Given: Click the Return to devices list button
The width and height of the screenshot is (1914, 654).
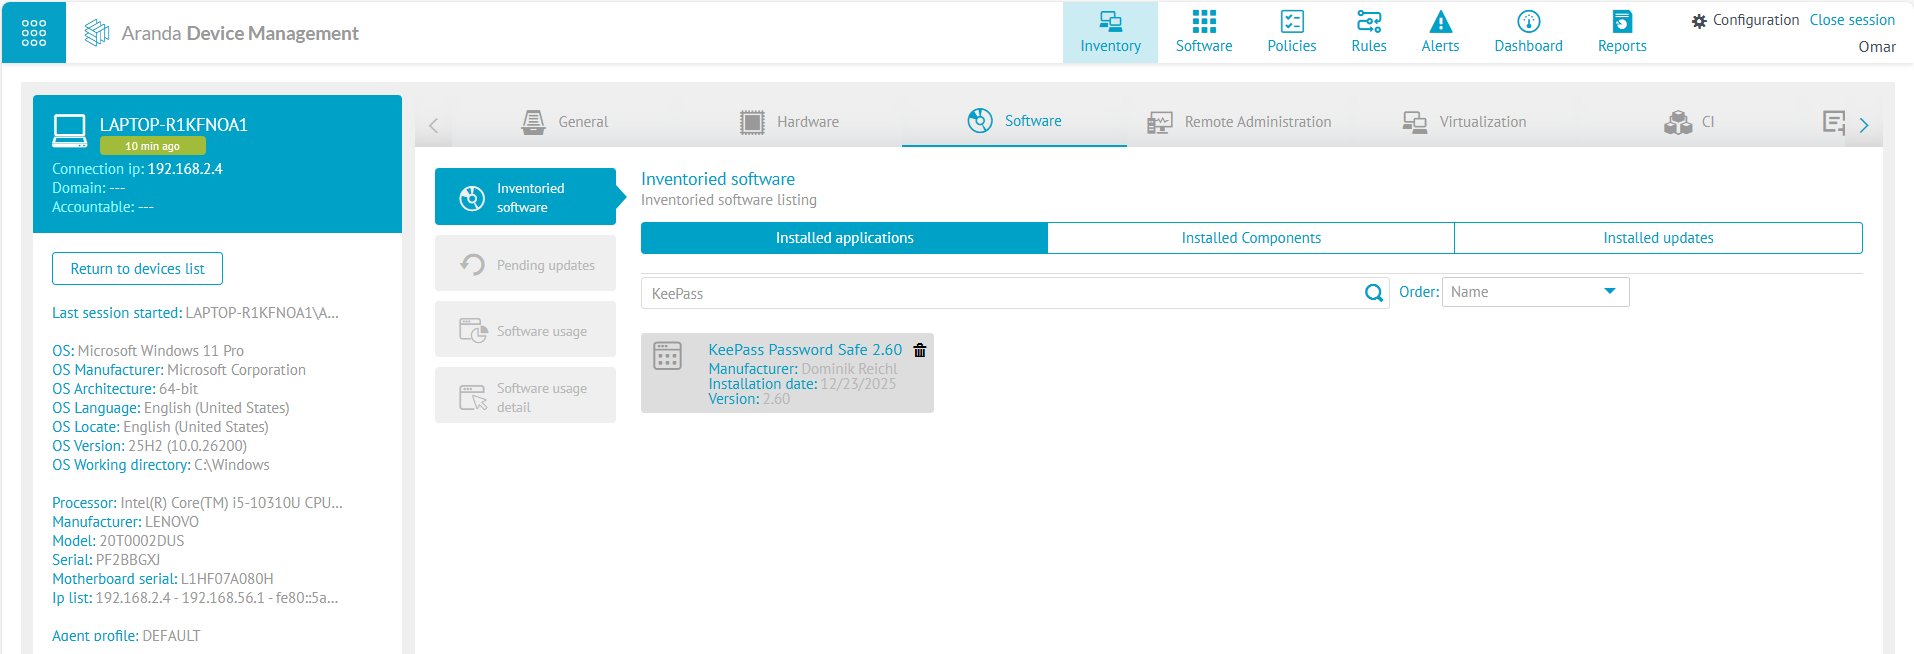Looking at the screenshot, I should 137,269.
